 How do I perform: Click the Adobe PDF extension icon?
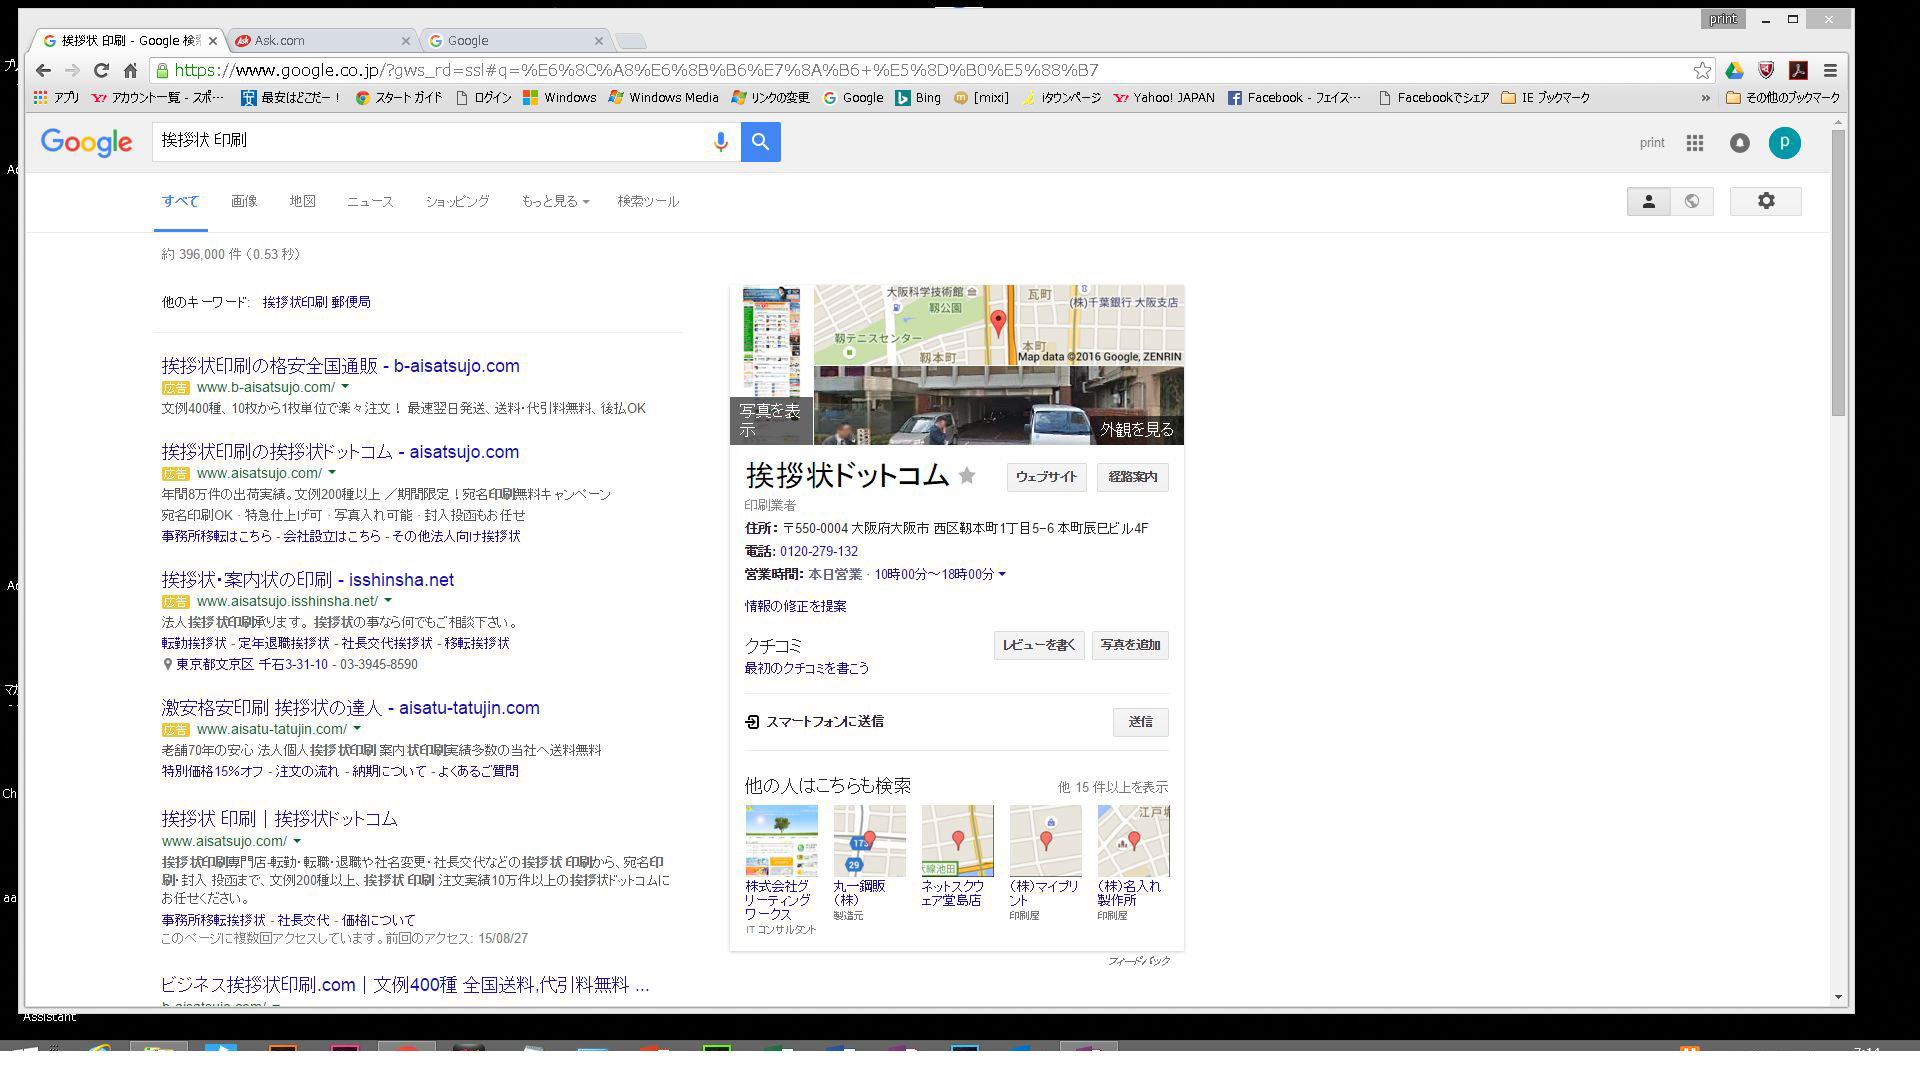pyautogui.click(x=1798, y=70)
